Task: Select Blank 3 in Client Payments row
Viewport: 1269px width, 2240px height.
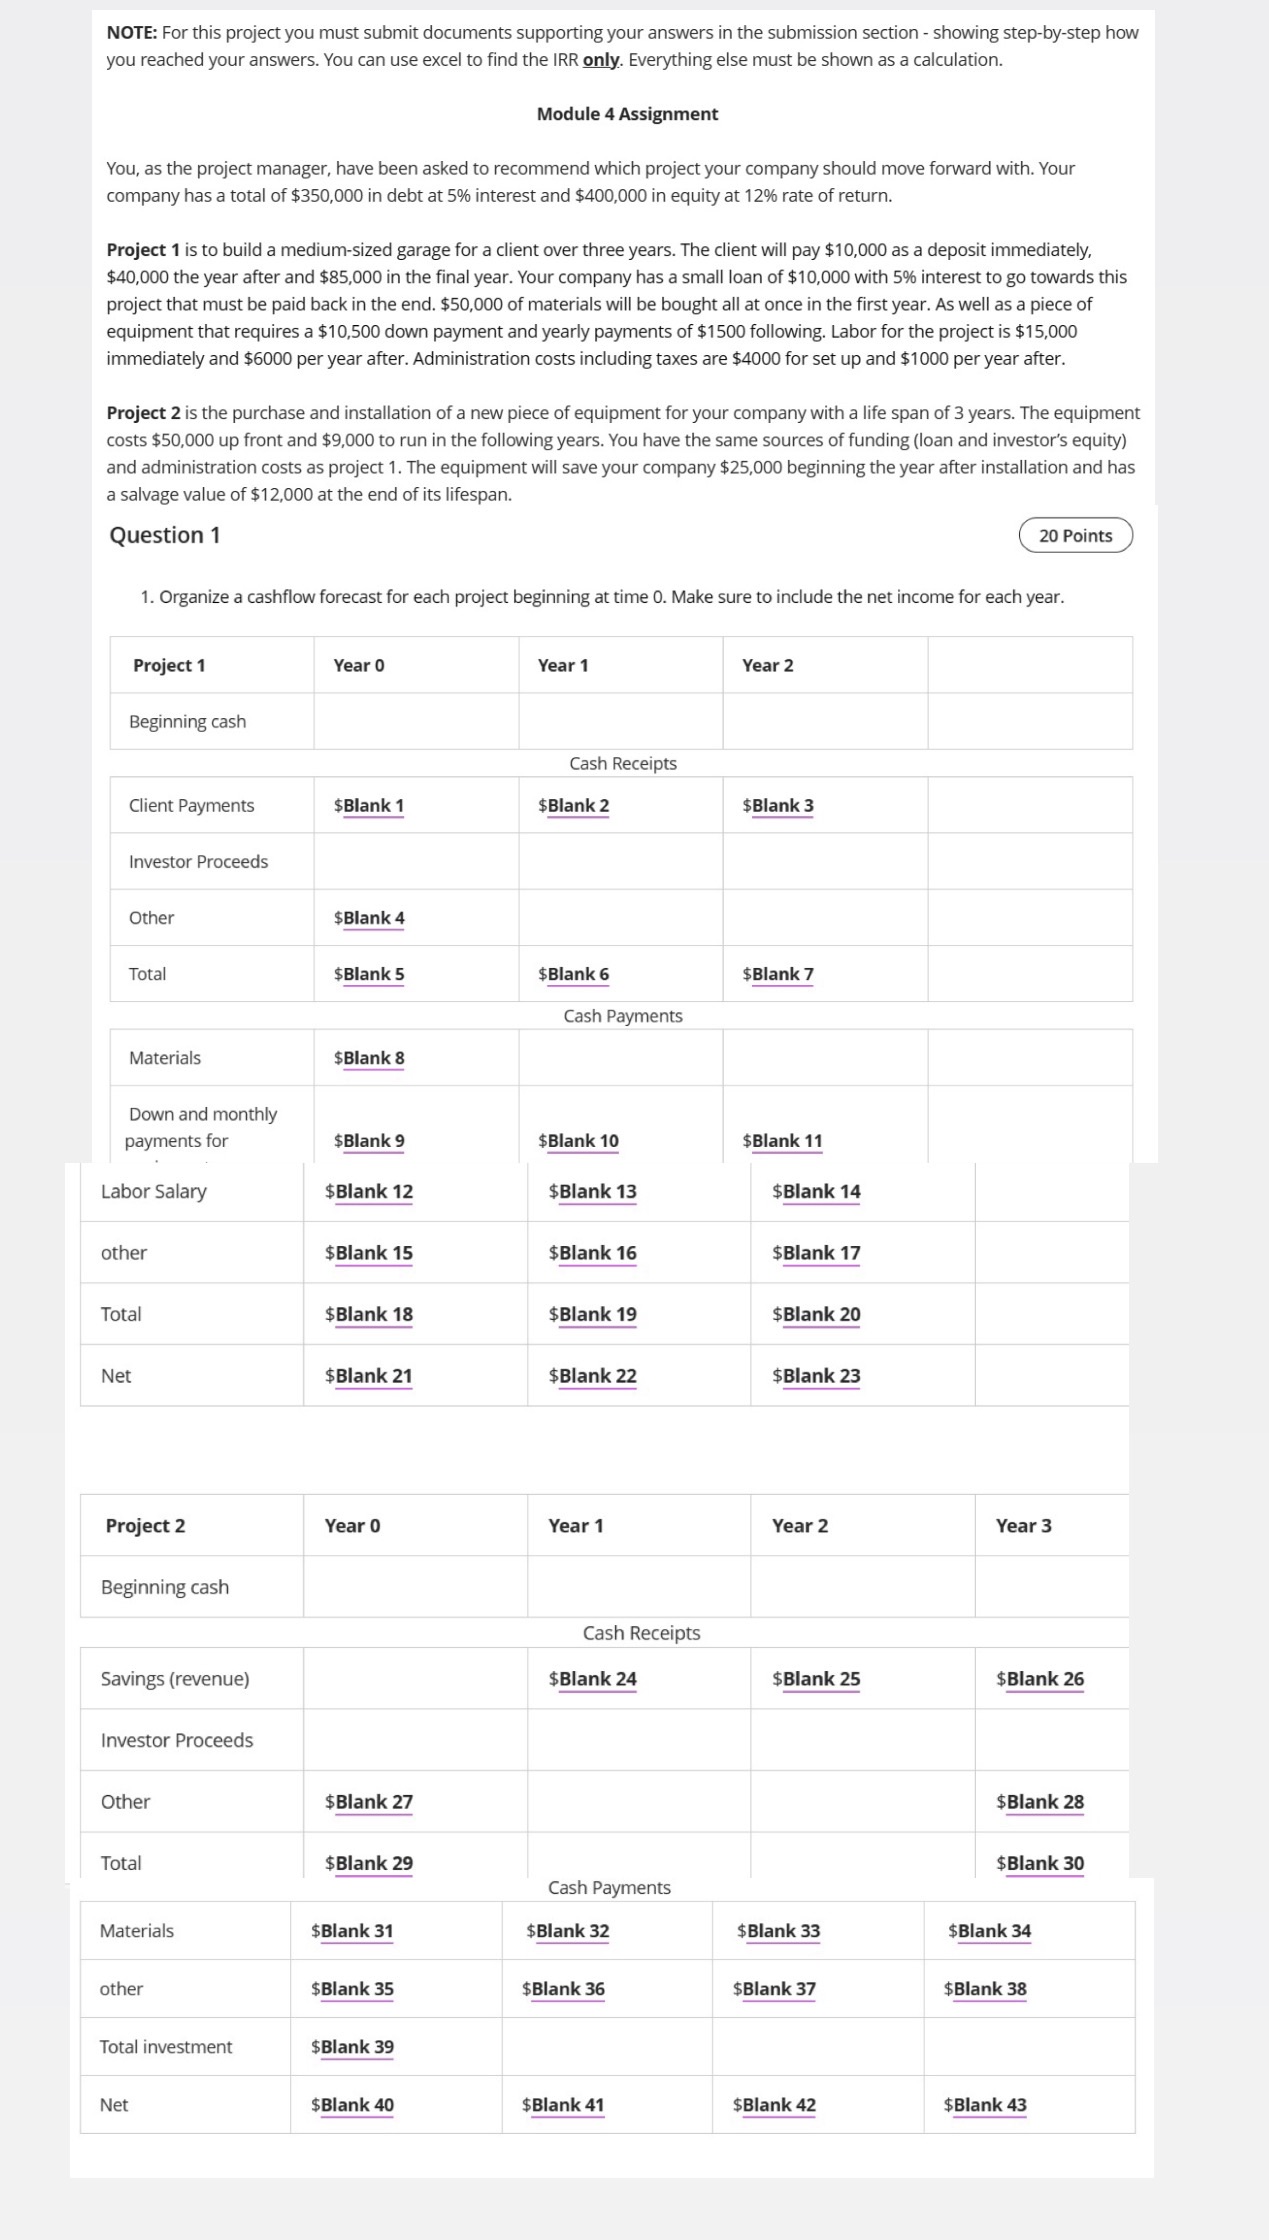Action: [782, 806]
